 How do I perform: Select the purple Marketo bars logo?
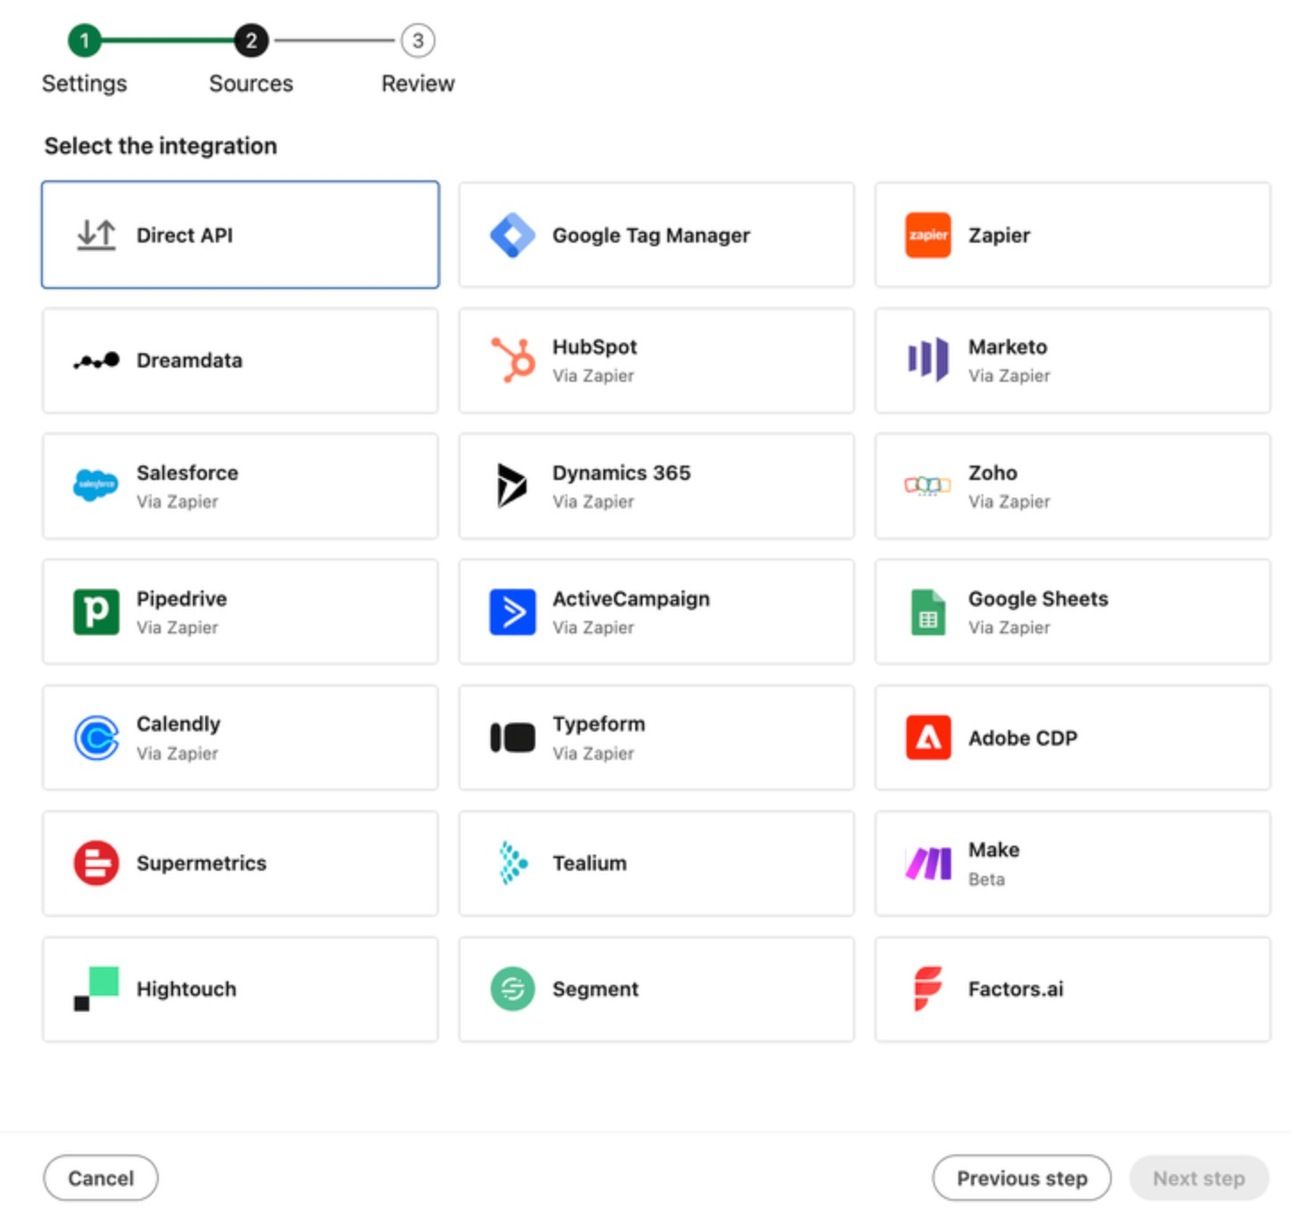pyautogui.click(x=928, y=360)
